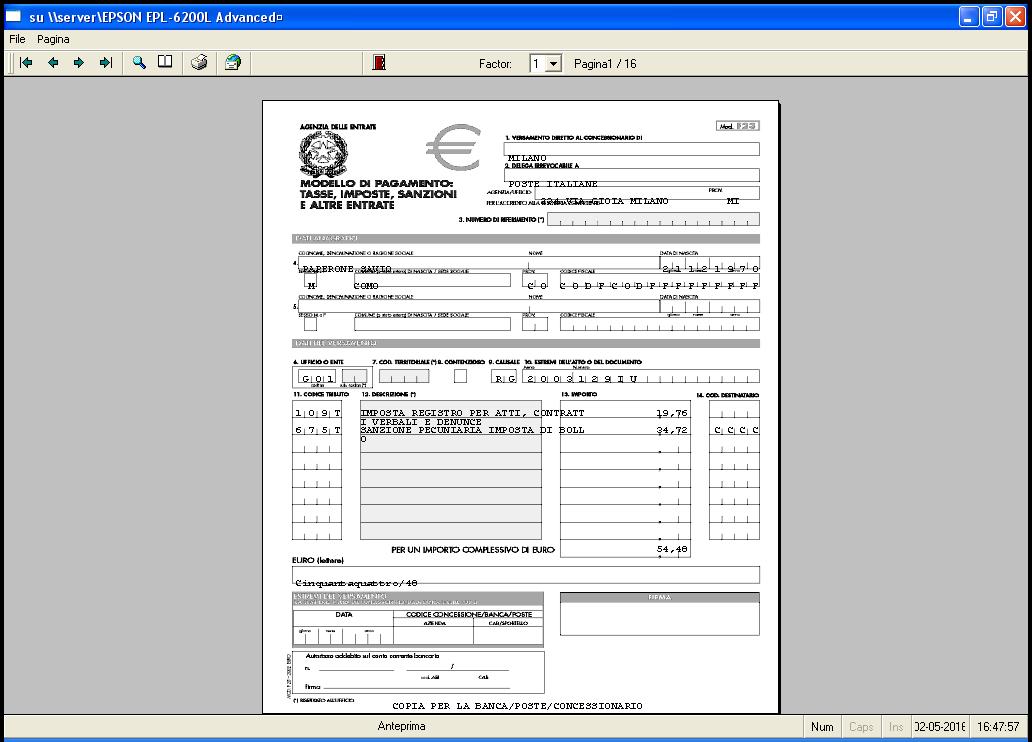Click the Caps status indicator
1032x742 pixels.
pos(861,727)
